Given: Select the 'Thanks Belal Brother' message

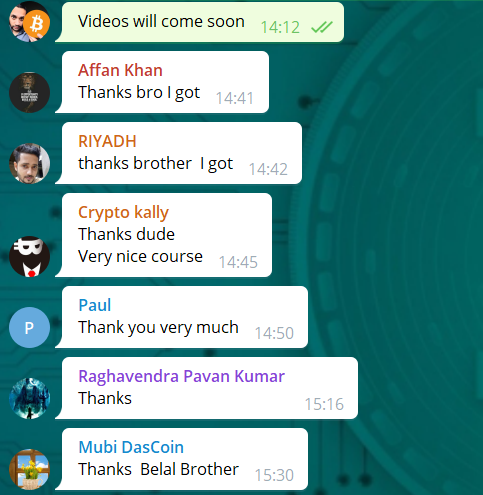Looking at the screenshot, I should pyautogui.click(x=182, y=459).
